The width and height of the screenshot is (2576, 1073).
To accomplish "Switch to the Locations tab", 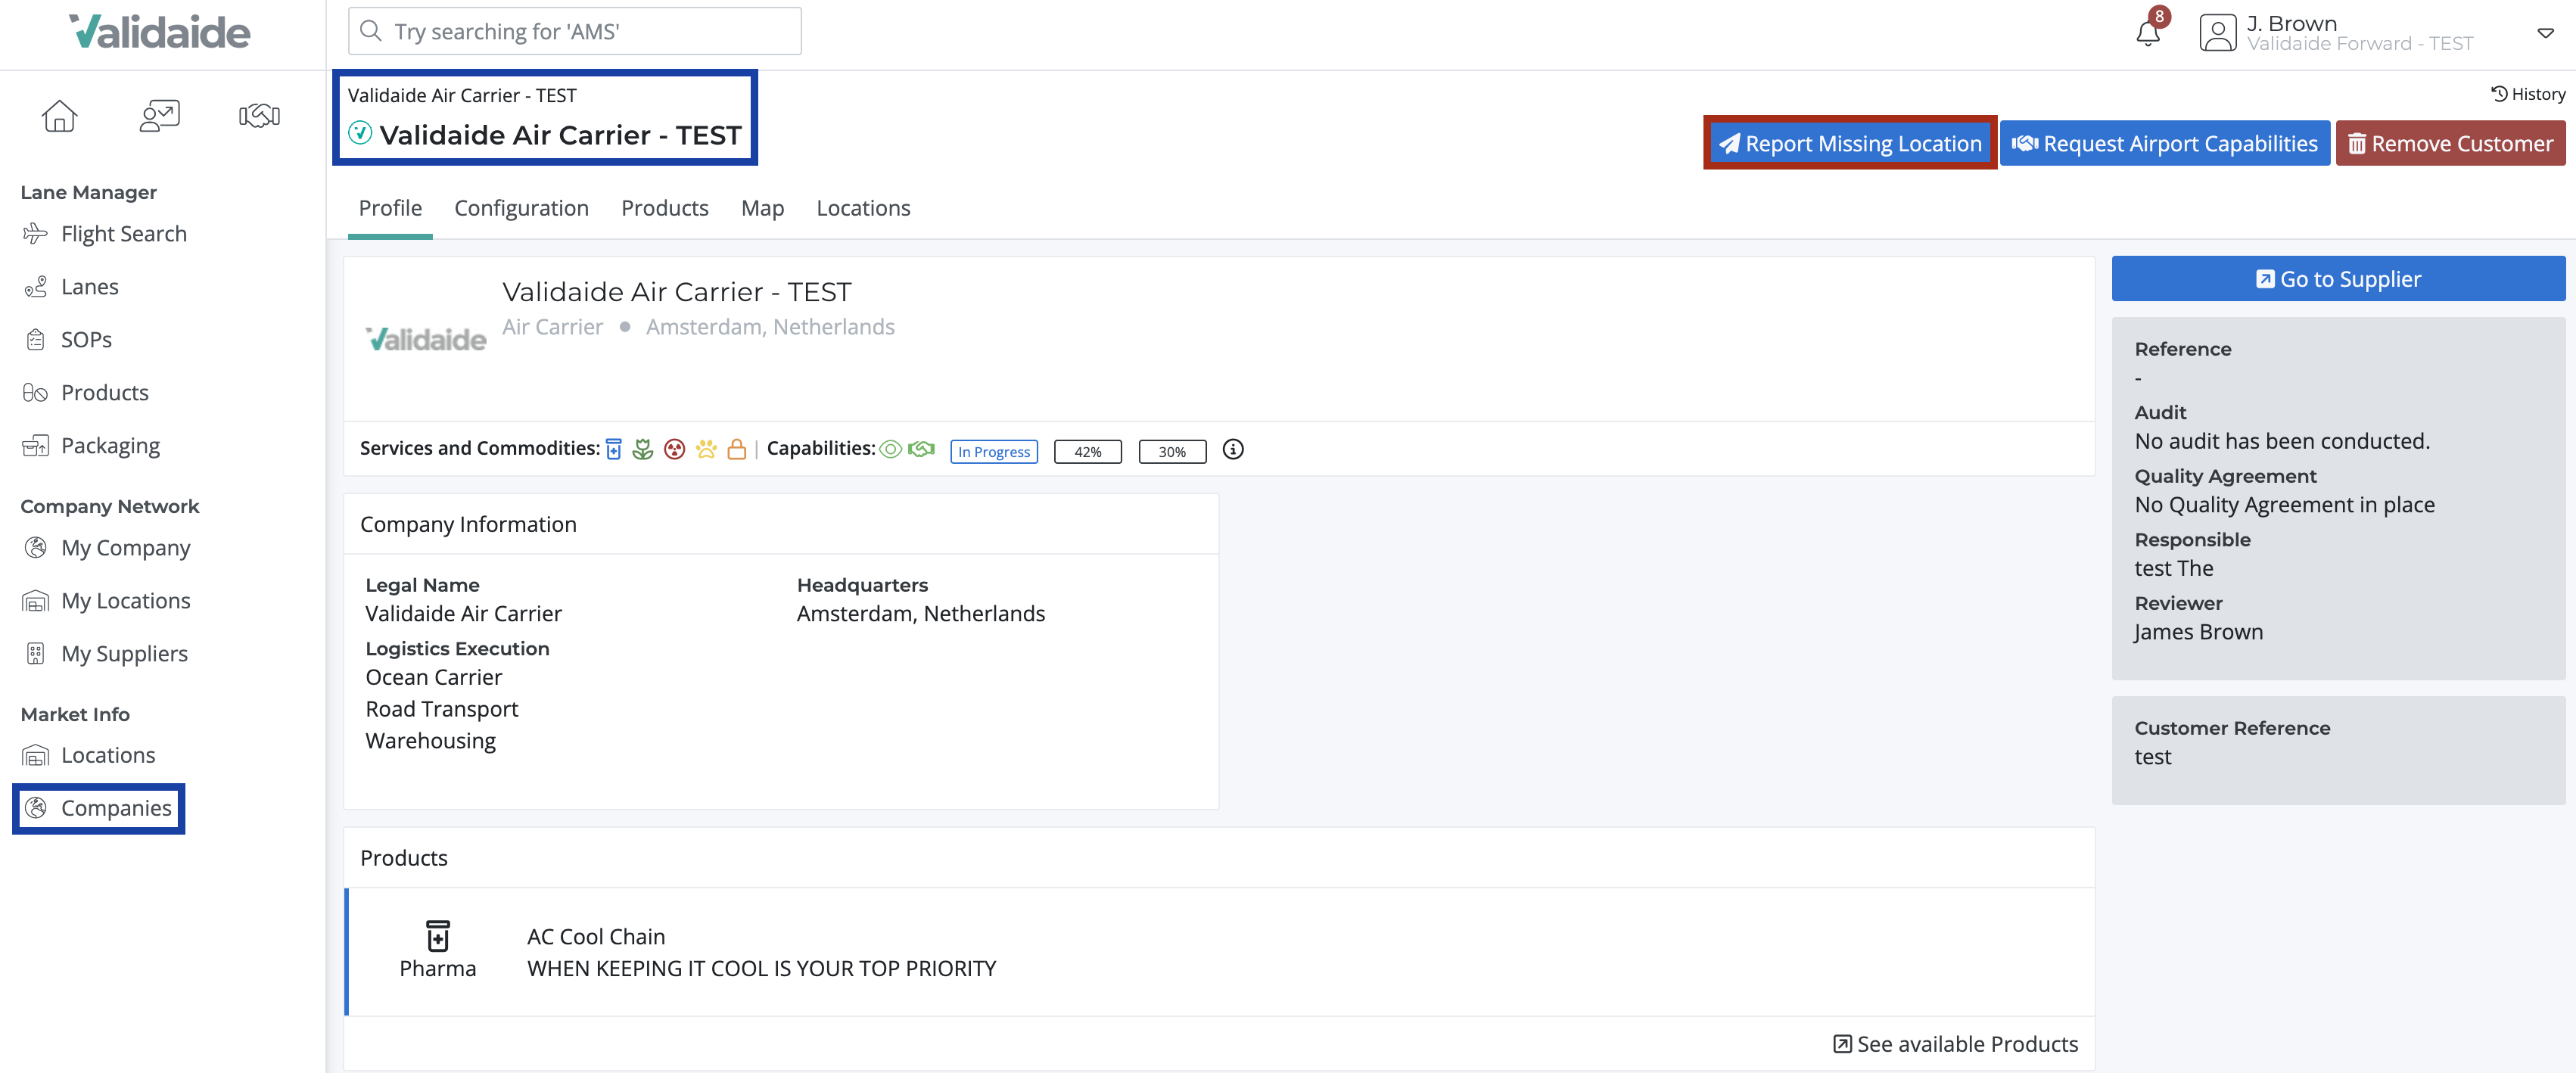I will (863, 208).
